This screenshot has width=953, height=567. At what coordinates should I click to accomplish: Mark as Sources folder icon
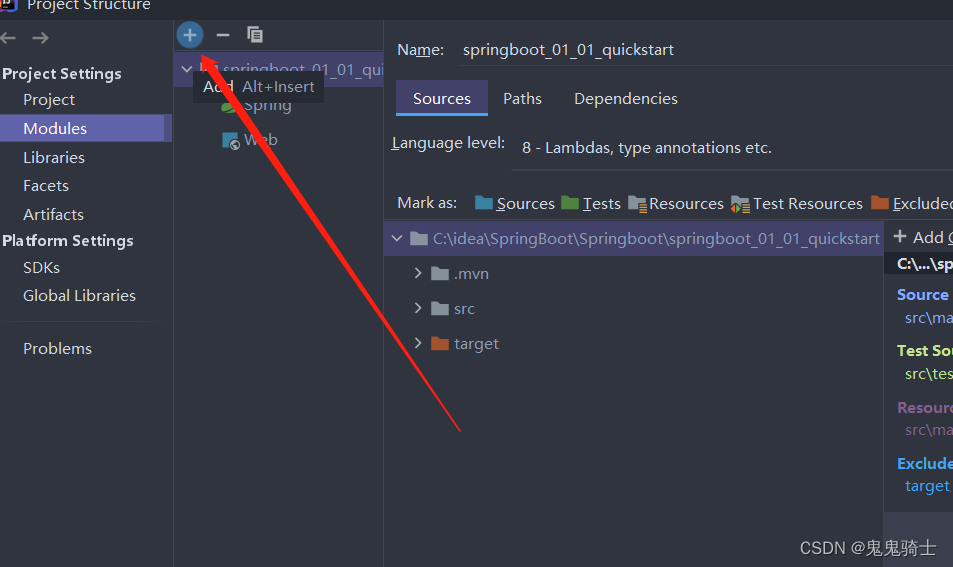pos(484,202)
